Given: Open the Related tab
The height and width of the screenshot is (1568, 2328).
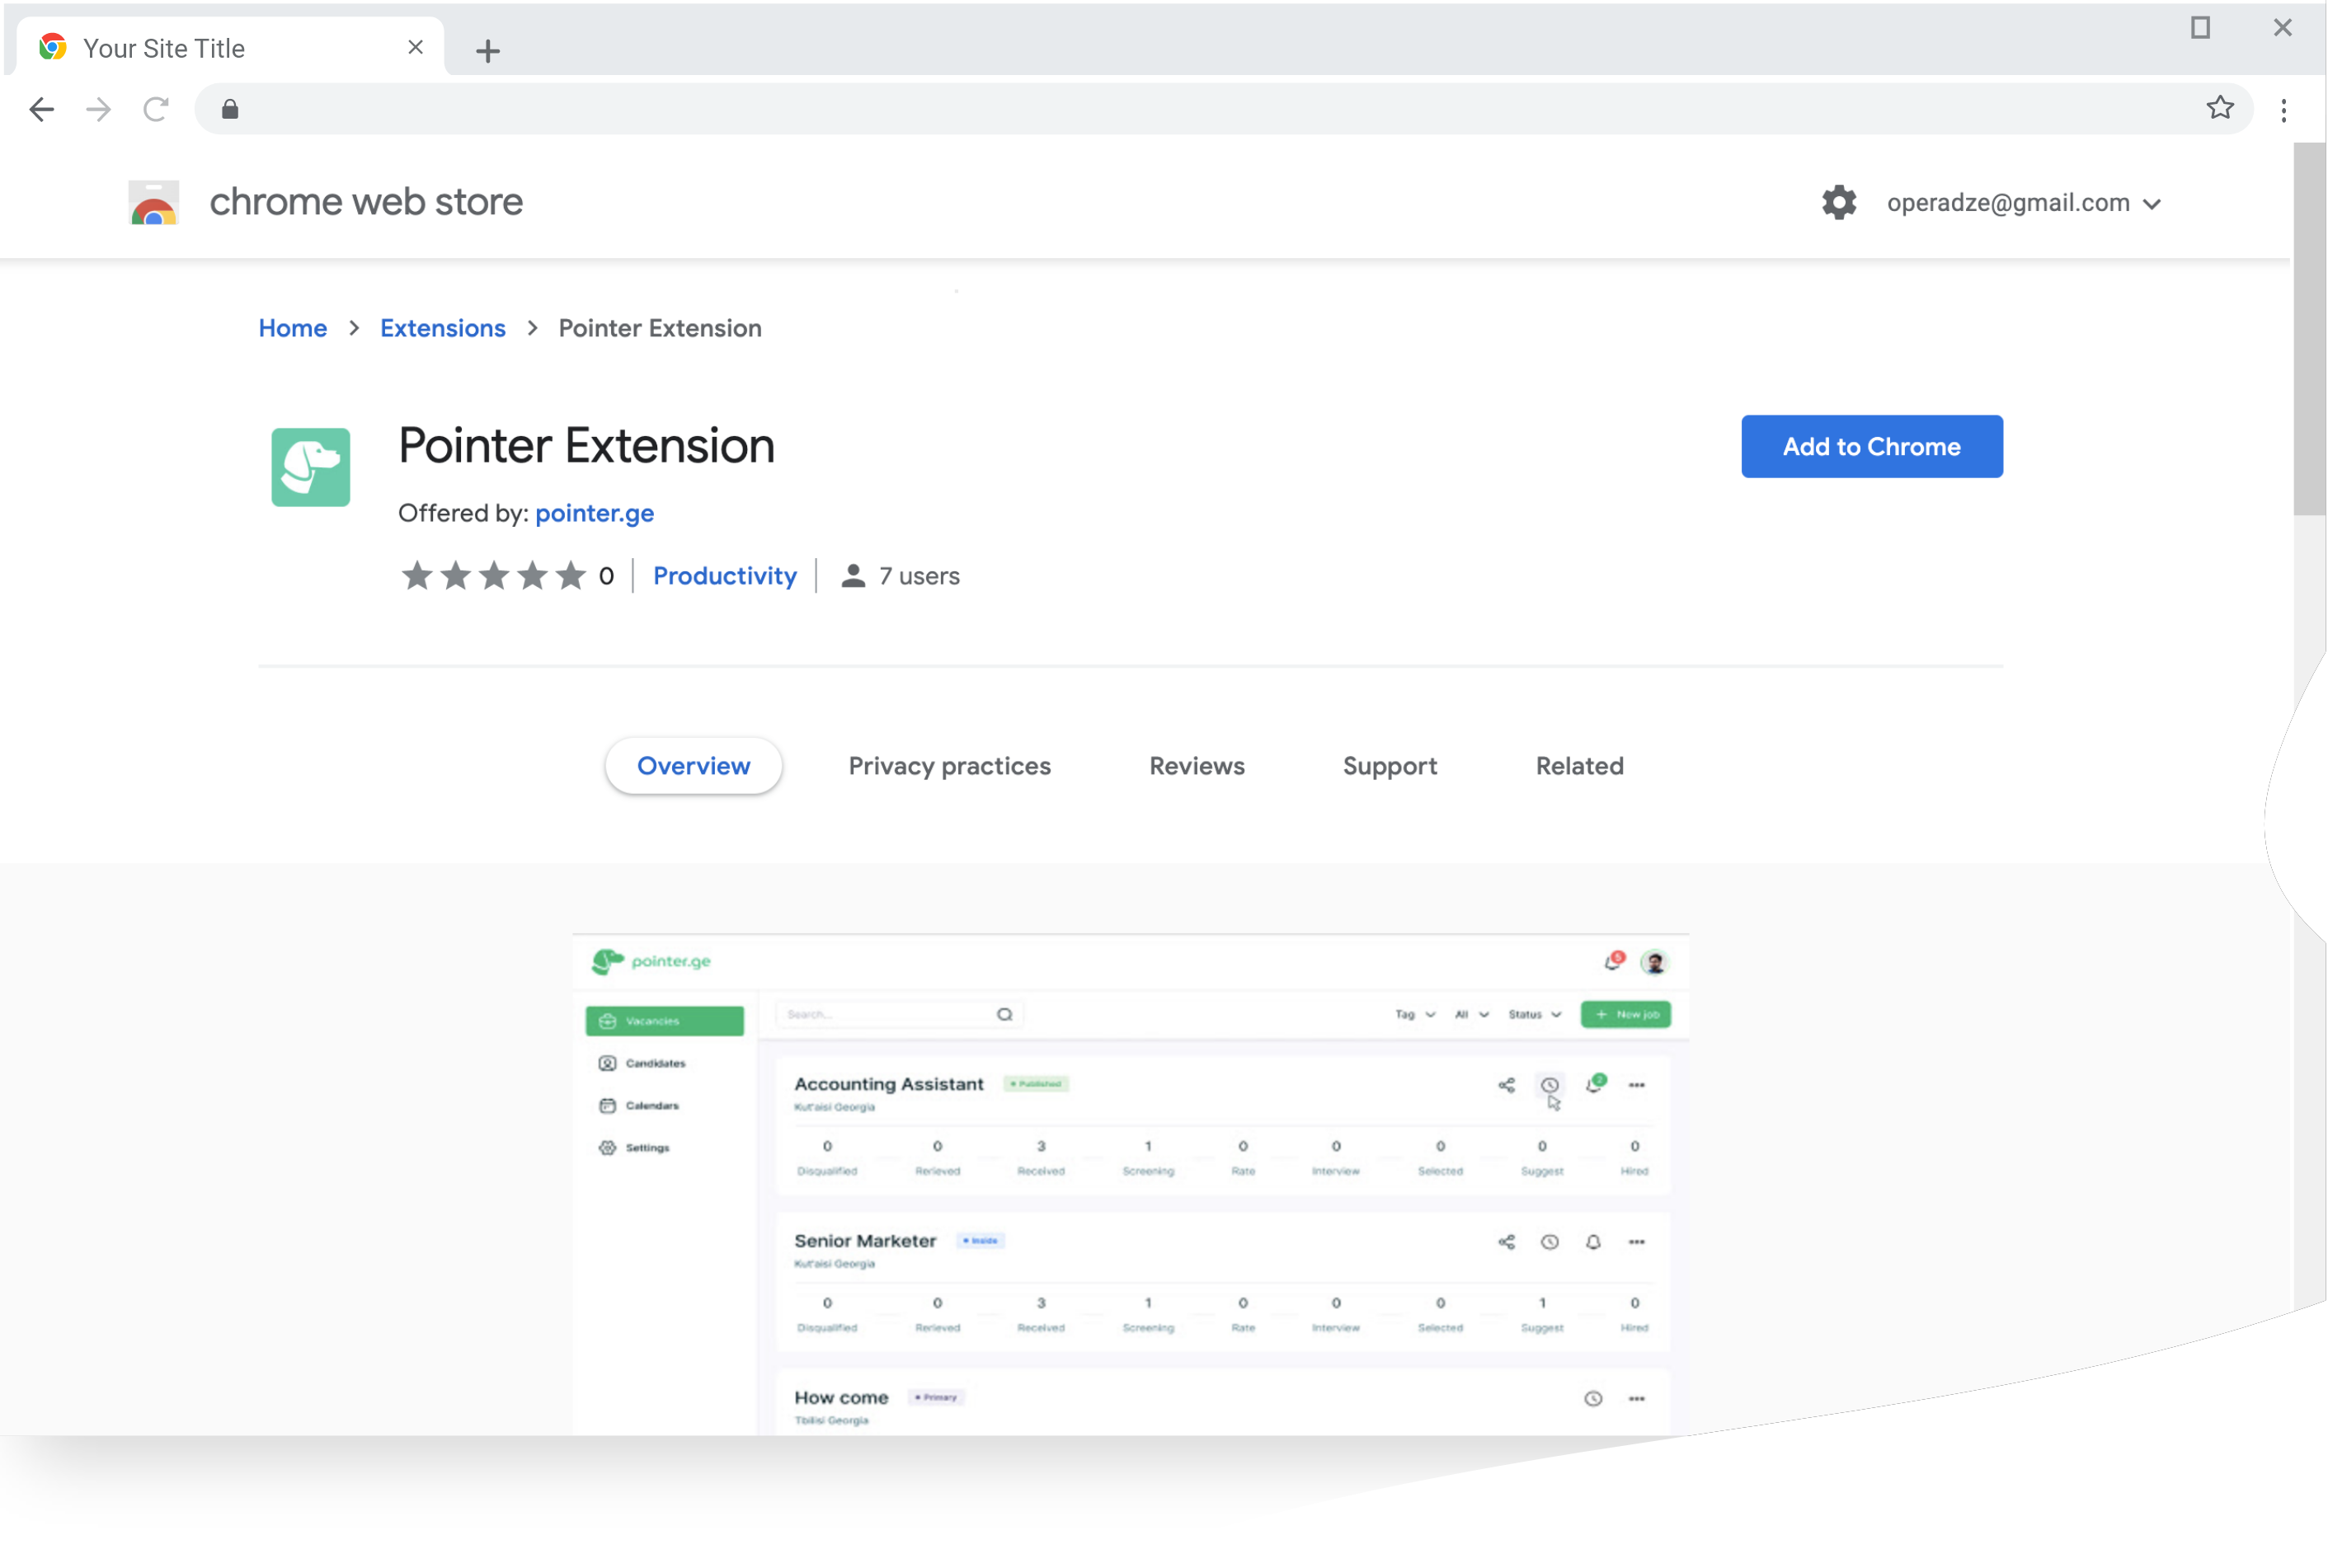Looking at the screenshot, I should point(1580,766).
